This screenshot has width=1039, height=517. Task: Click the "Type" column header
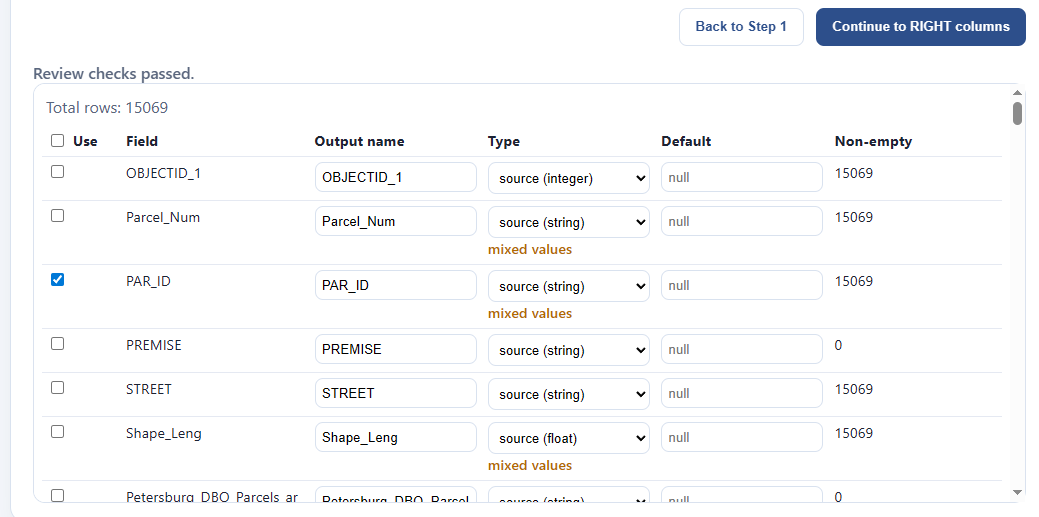point(504,141)
